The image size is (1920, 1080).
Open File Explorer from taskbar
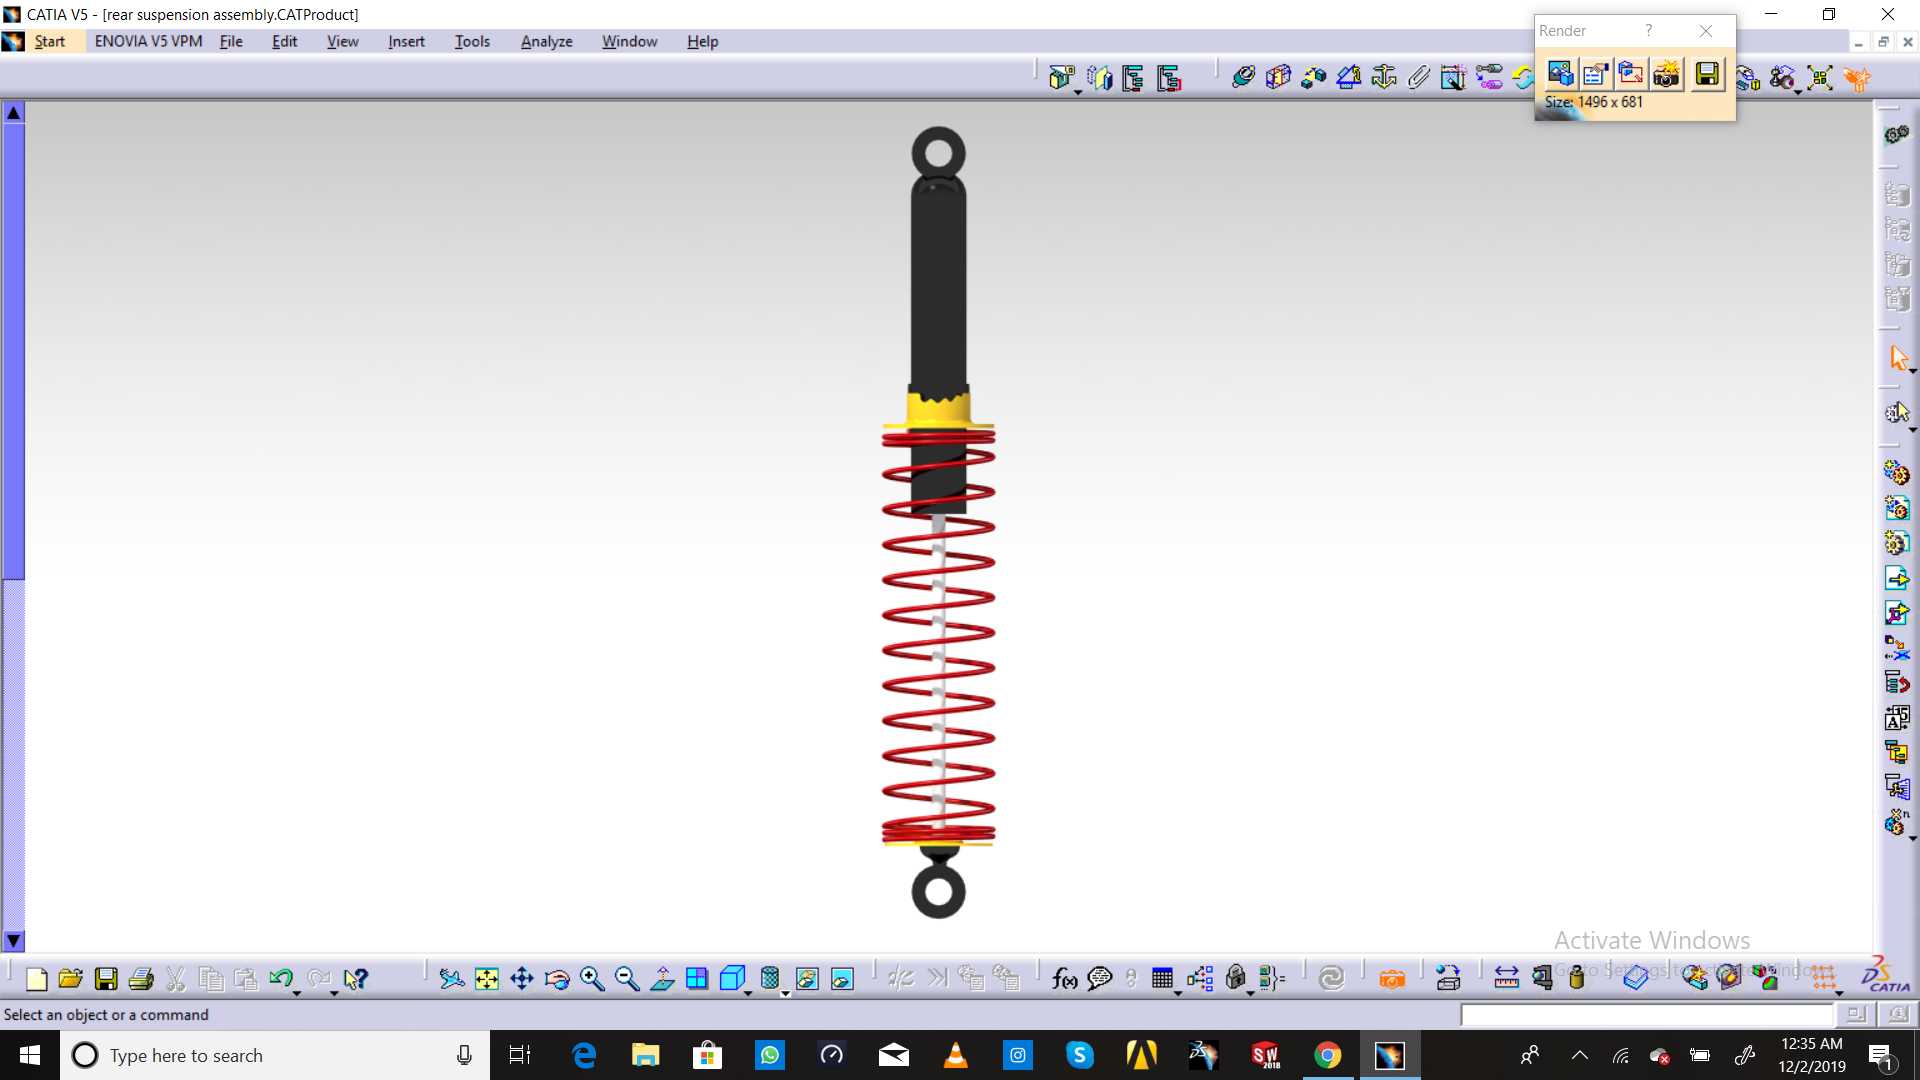click(646, 1055)
